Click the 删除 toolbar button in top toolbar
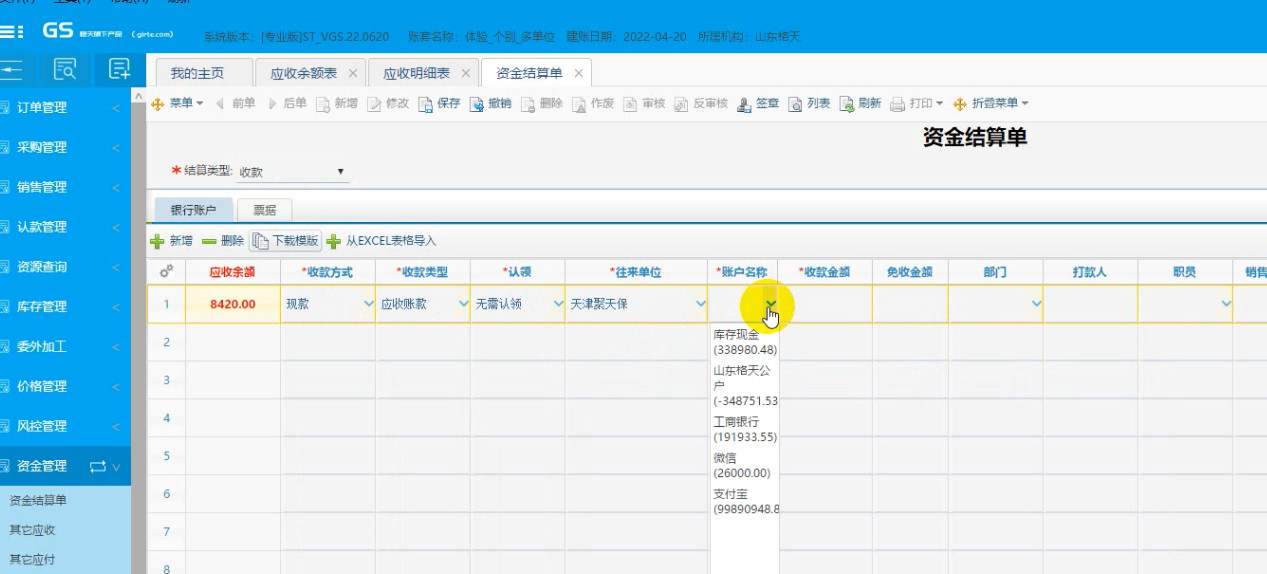 click(542, 103)
